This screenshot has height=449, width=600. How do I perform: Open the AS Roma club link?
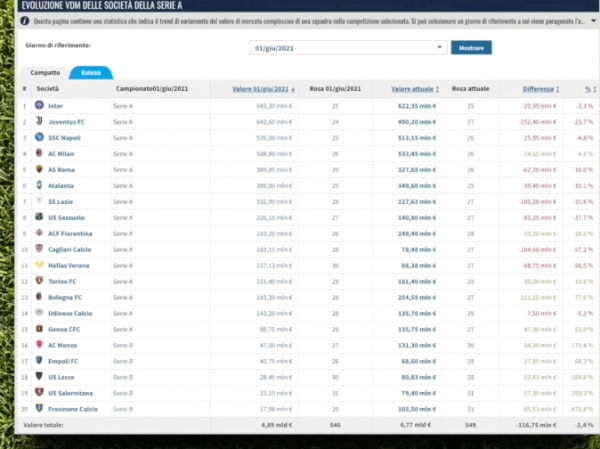coord(61,170)
